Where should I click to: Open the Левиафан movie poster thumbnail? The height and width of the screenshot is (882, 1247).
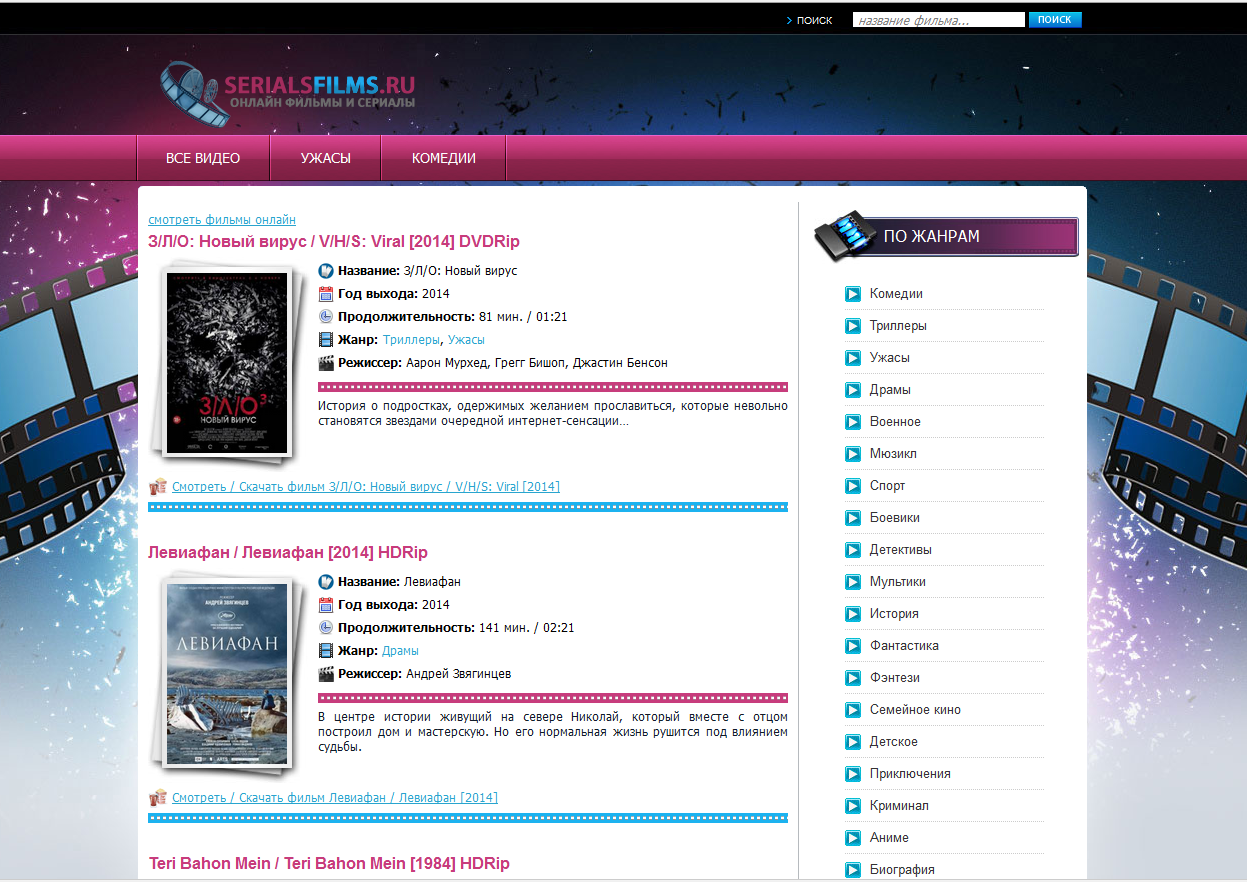coord(226,675)
